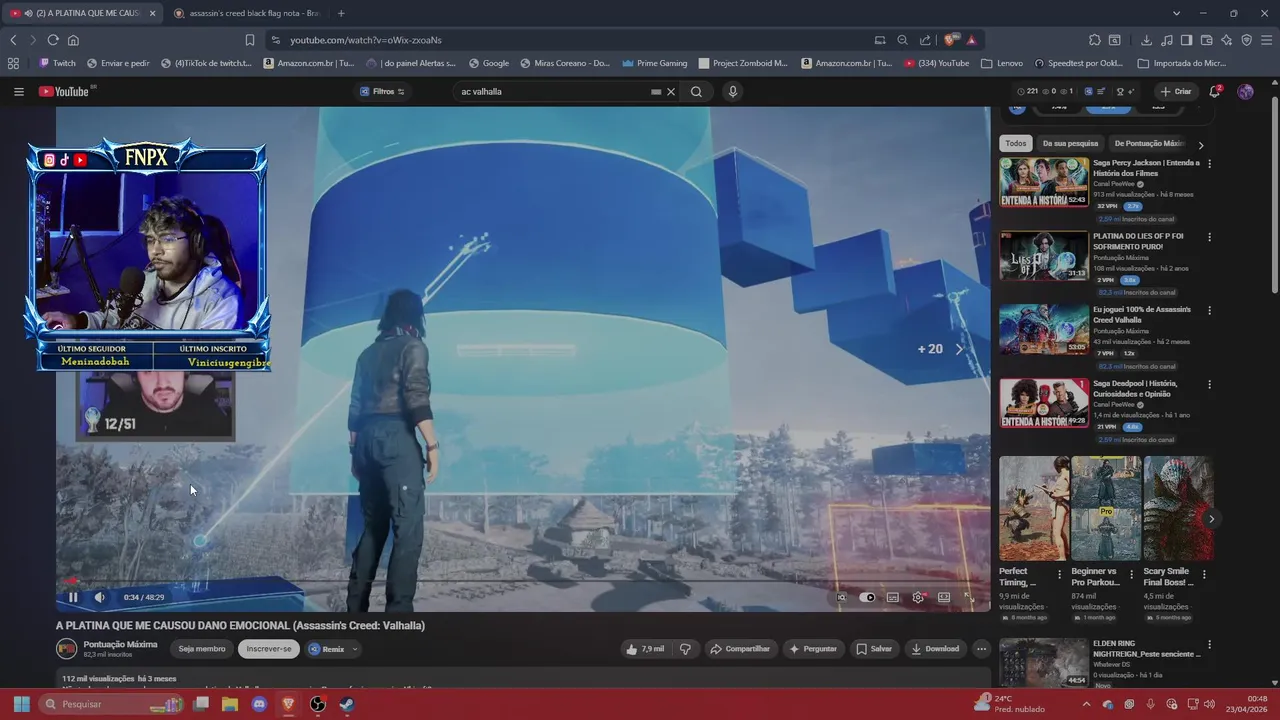Bookmark this page with the bookmark icon

point(250,40)
